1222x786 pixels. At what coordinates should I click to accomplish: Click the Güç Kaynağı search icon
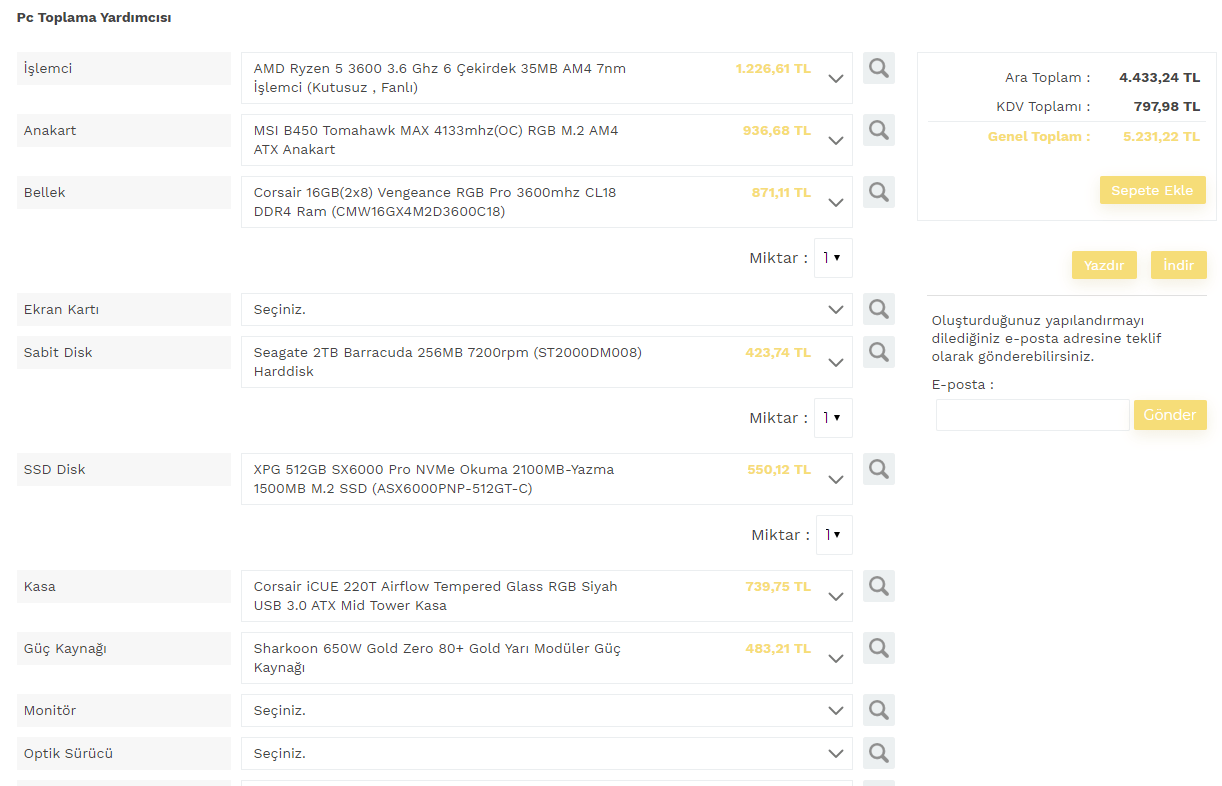878,648
